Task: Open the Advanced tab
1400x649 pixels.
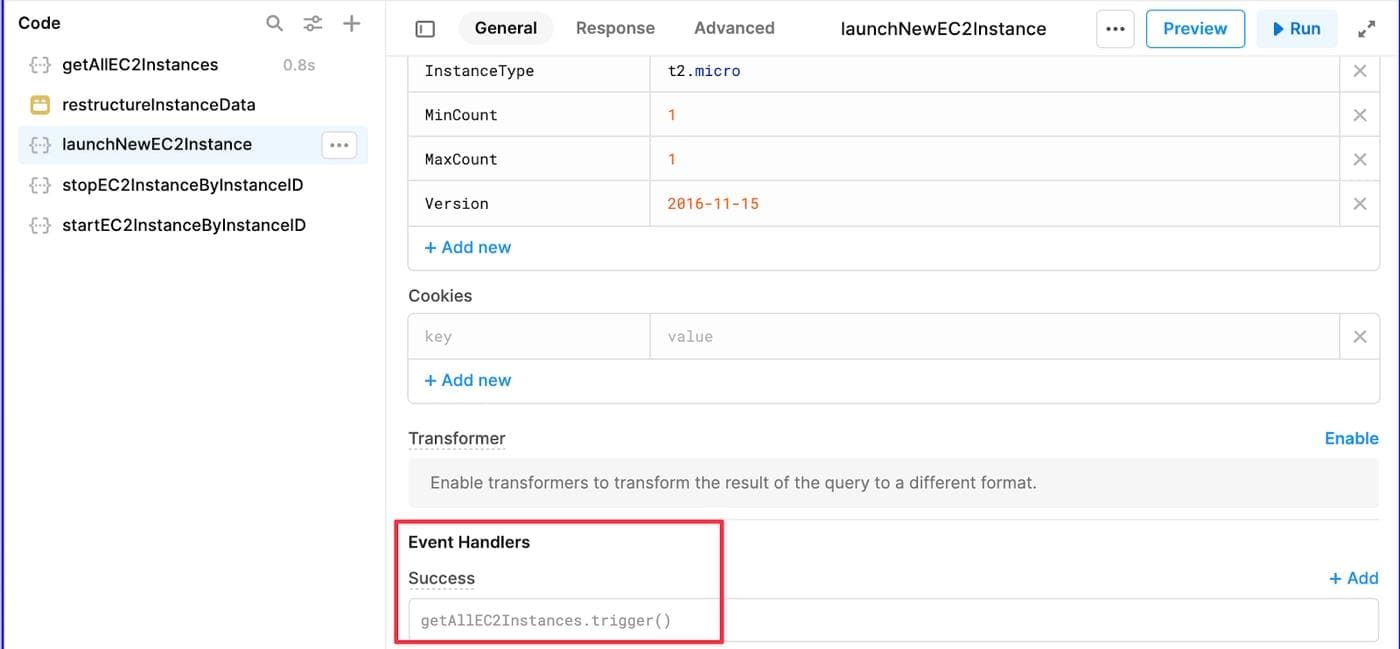Action: click(734, 28)
